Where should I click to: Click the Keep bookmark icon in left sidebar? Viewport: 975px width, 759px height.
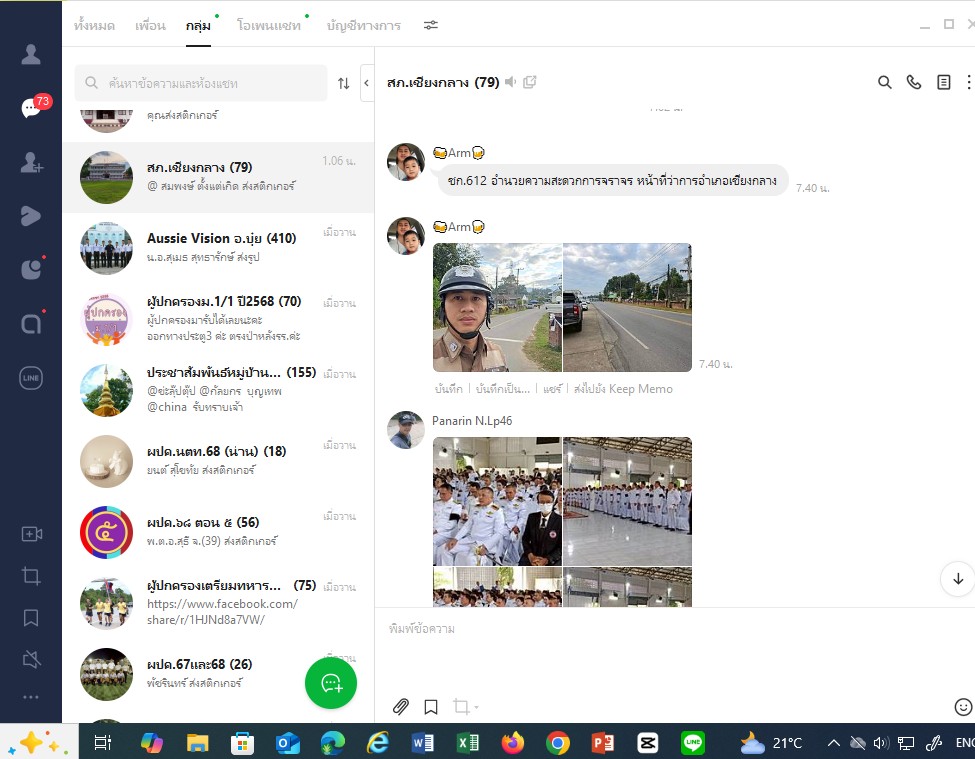[31, 618]
